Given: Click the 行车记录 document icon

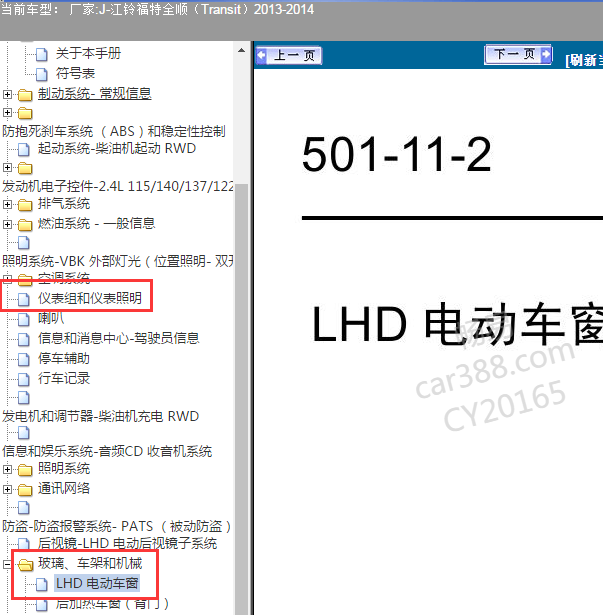Looking at the screenshot, I should pos(24,379).
